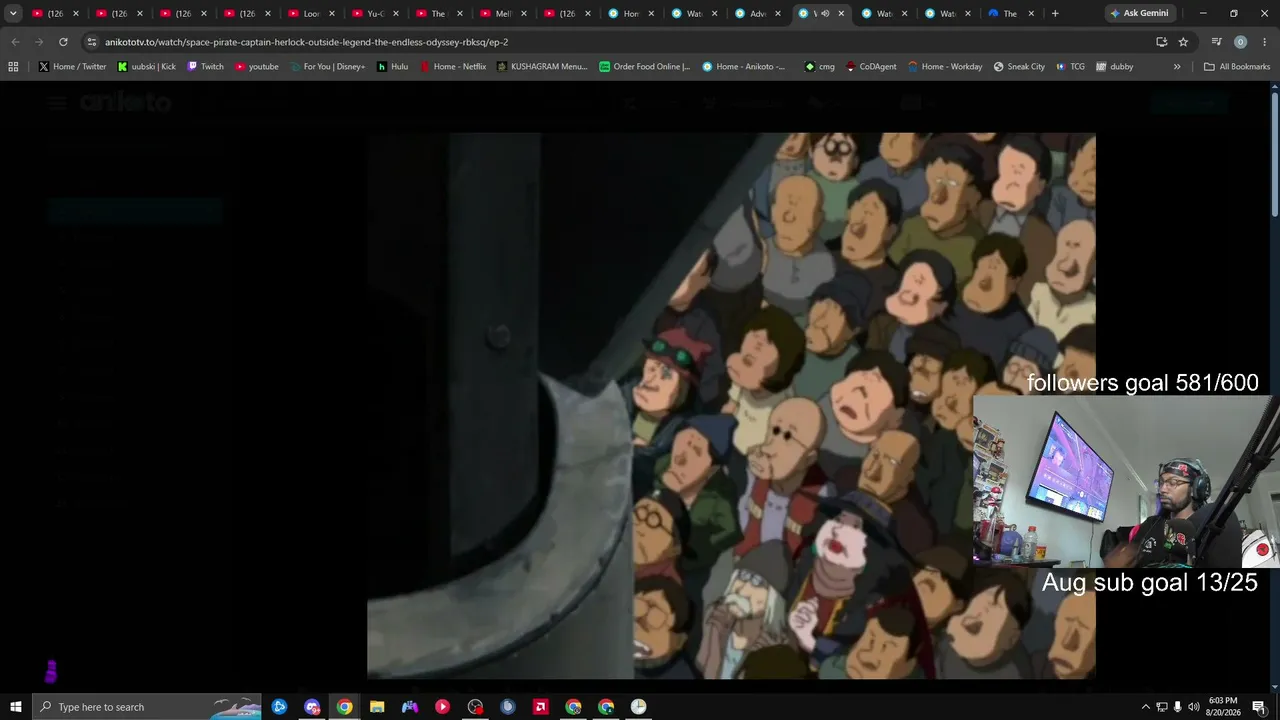Image resolution: width=1280 pixels, height=720 pixels.
Task: Switch to the 'Yu-G' YouTube tab
Action: point(375,14)
